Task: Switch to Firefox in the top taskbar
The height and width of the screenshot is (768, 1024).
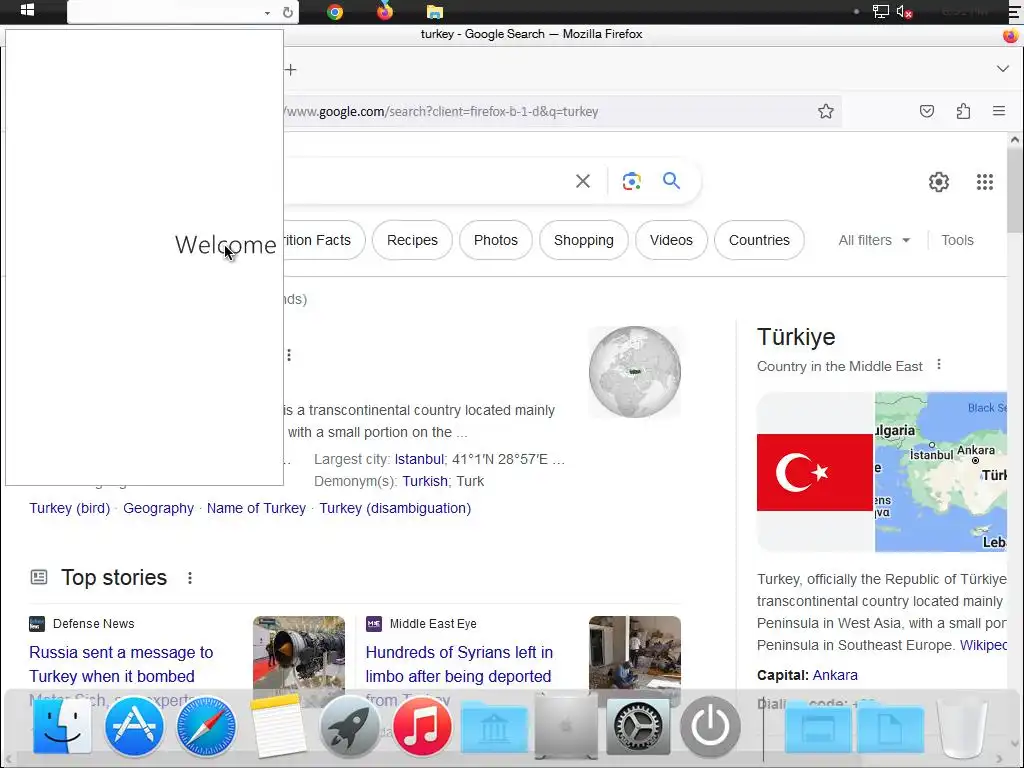Action: click(385, 11)
